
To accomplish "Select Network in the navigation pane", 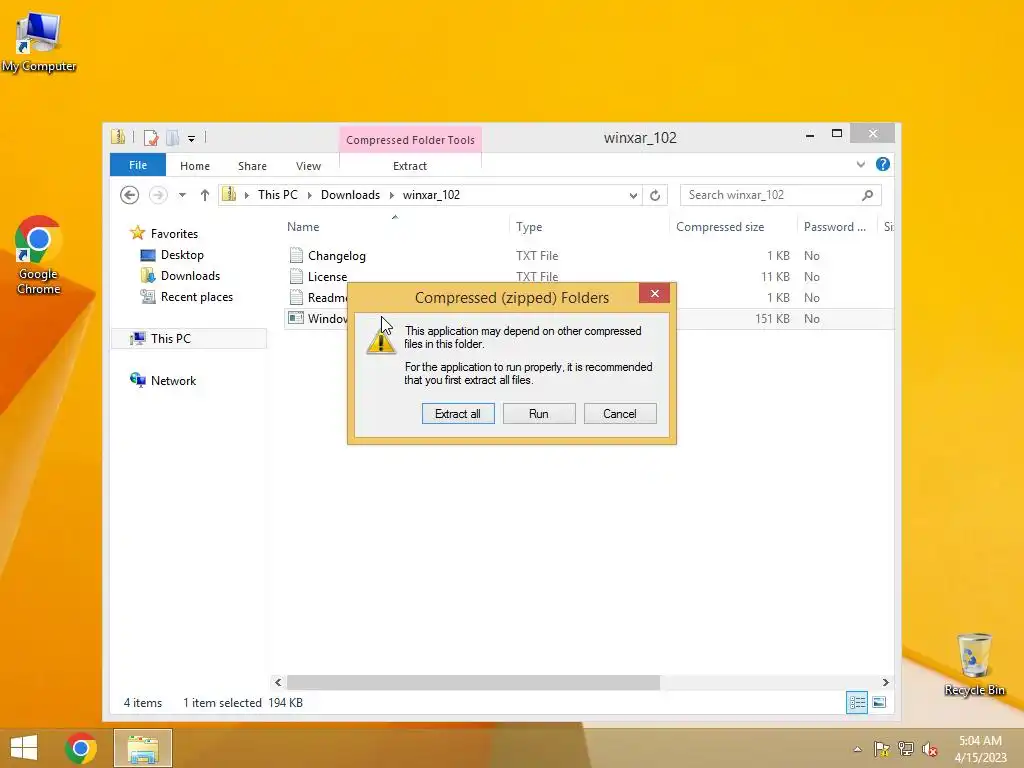I will tap(173, 381).
